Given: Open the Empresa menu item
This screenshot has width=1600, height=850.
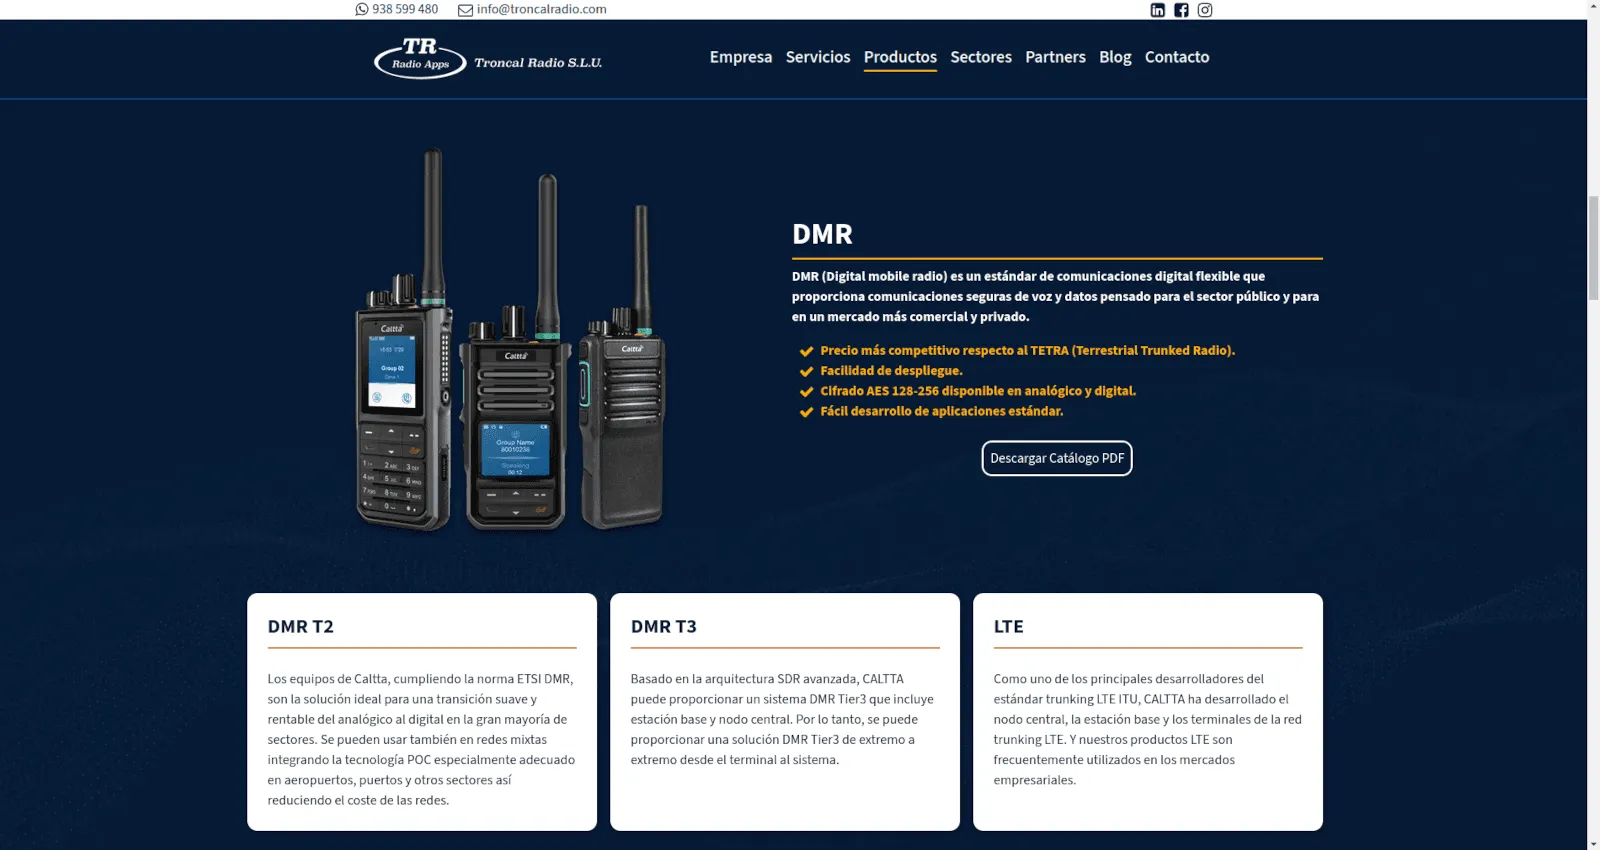Looking at the screenshot, I should coord(741,57).
